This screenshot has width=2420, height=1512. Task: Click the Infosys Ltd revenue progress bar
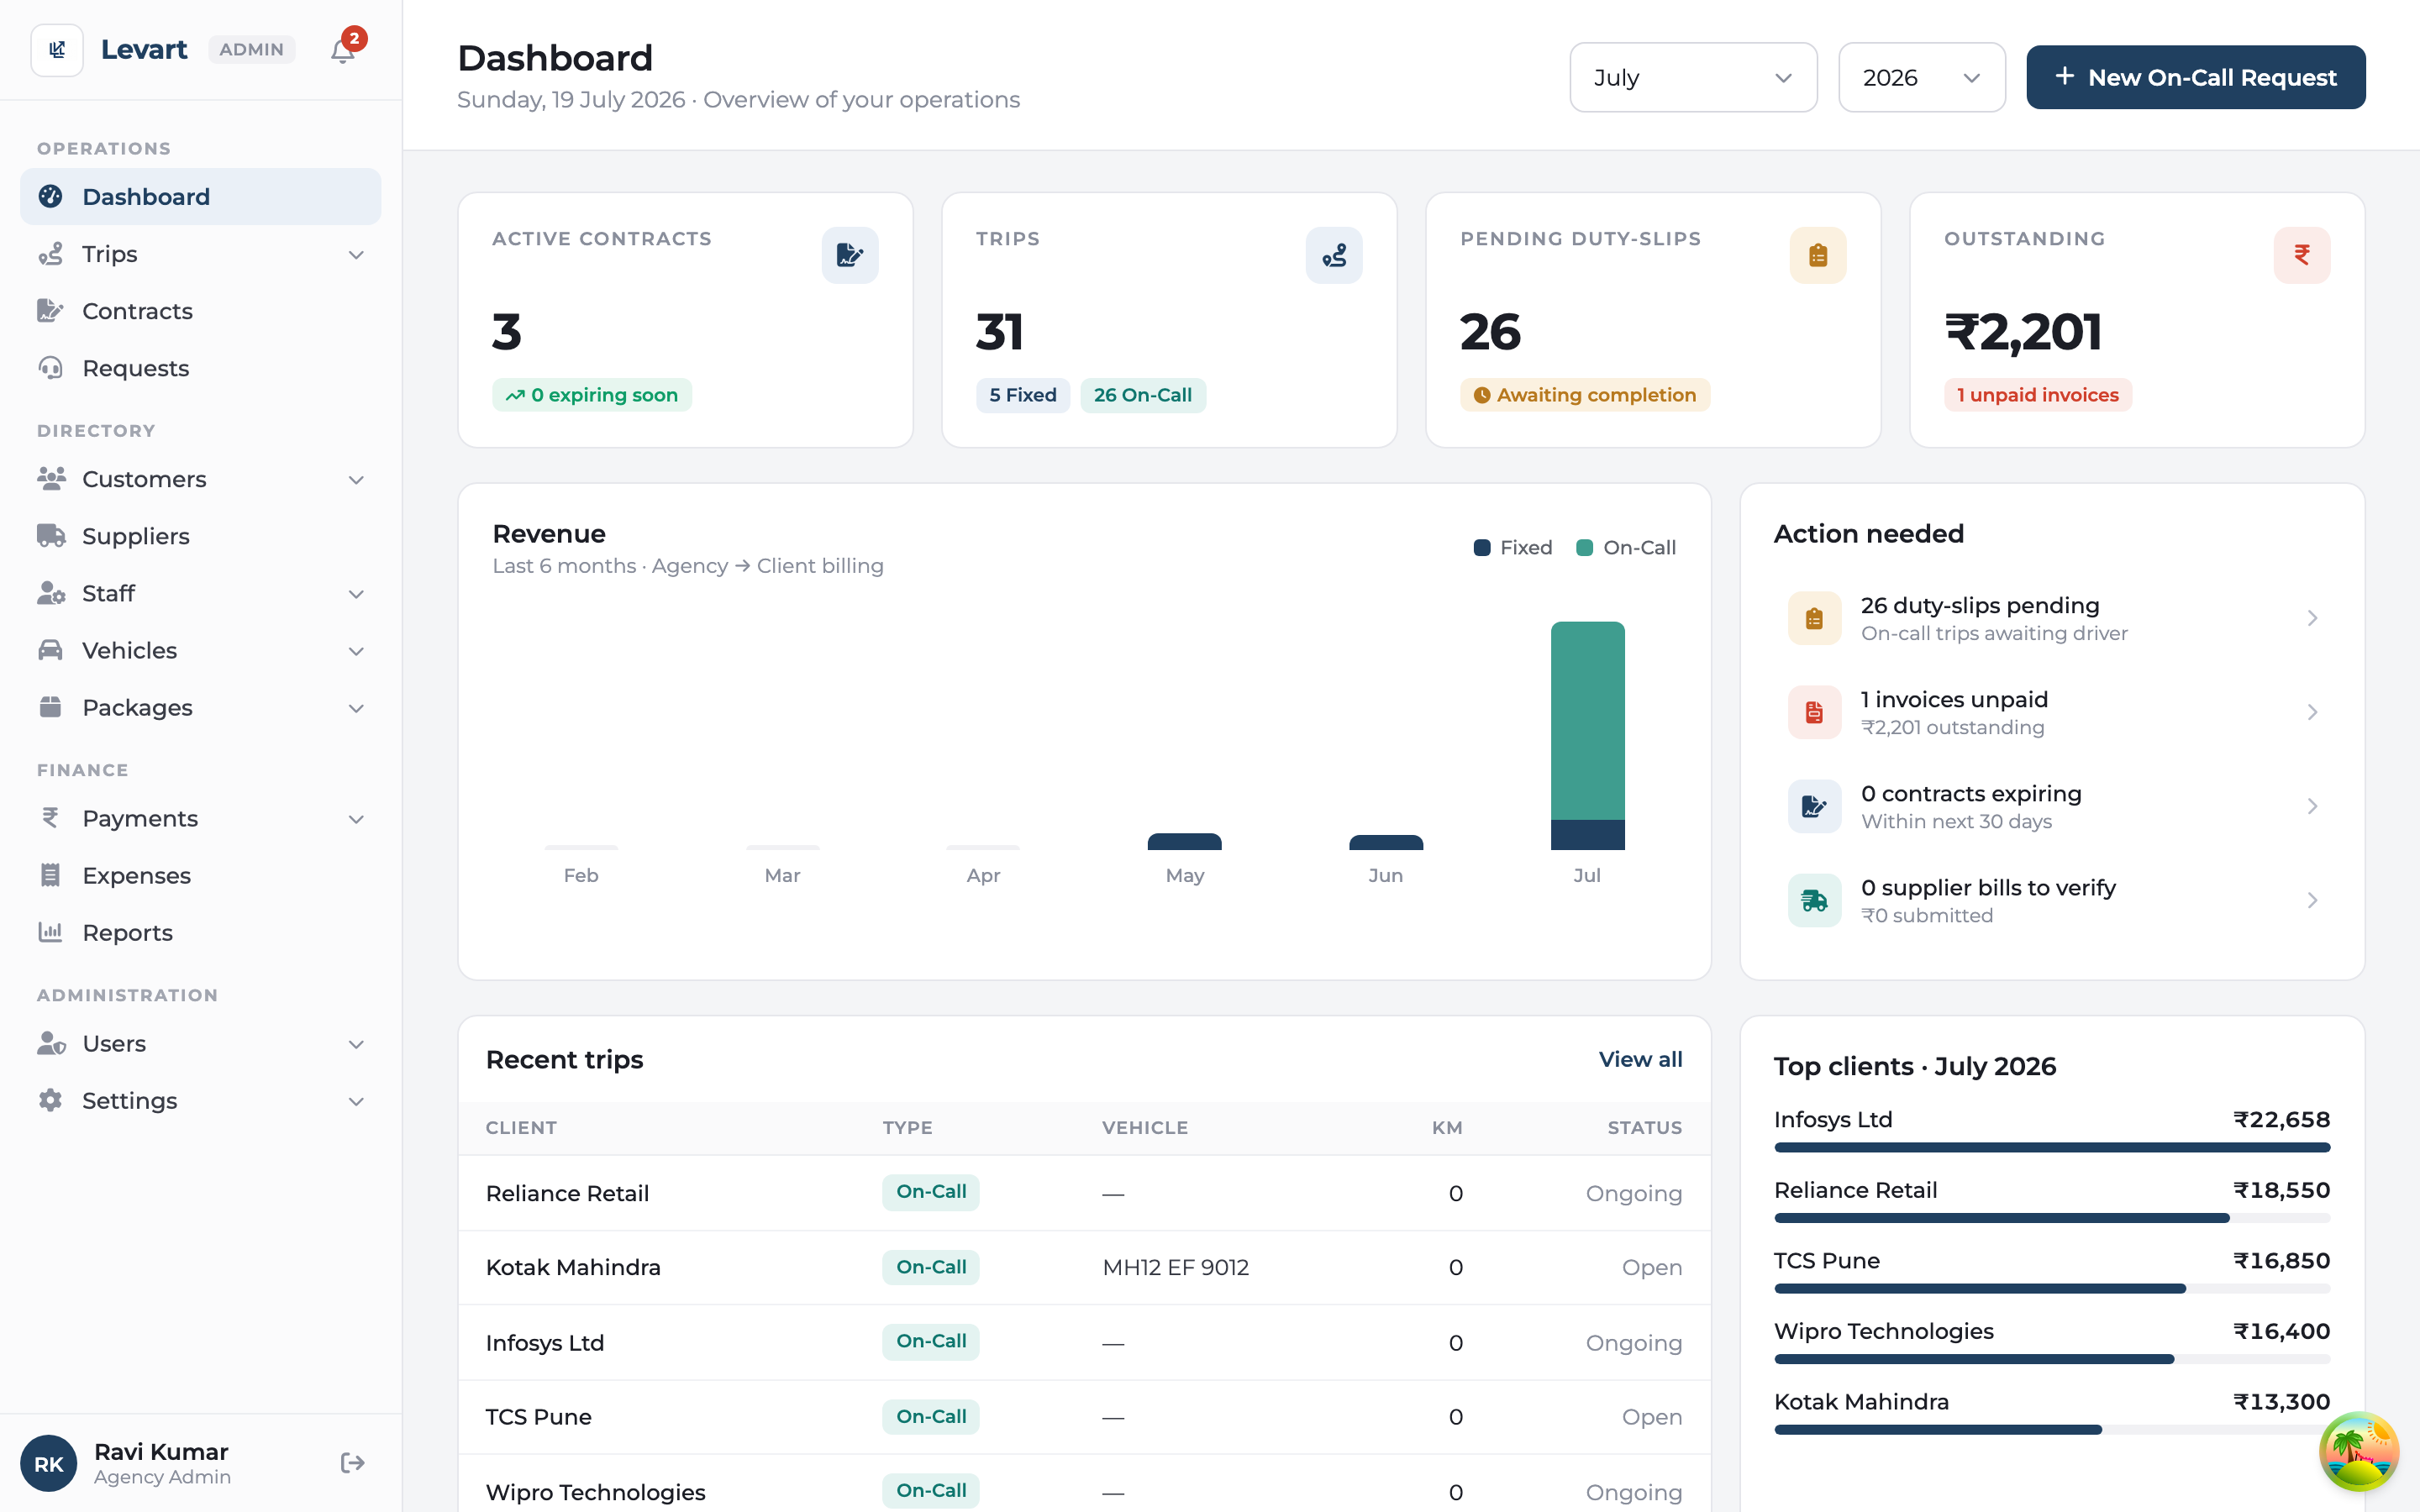(2052, 1147)
